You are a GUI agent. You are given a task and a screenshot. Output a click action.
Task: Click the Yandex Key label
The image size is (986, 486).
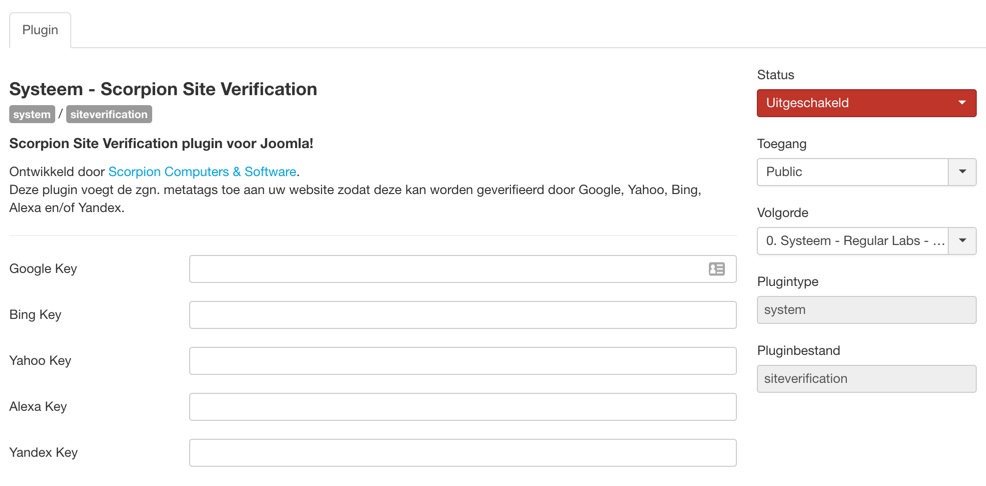[x=43, y=453]
